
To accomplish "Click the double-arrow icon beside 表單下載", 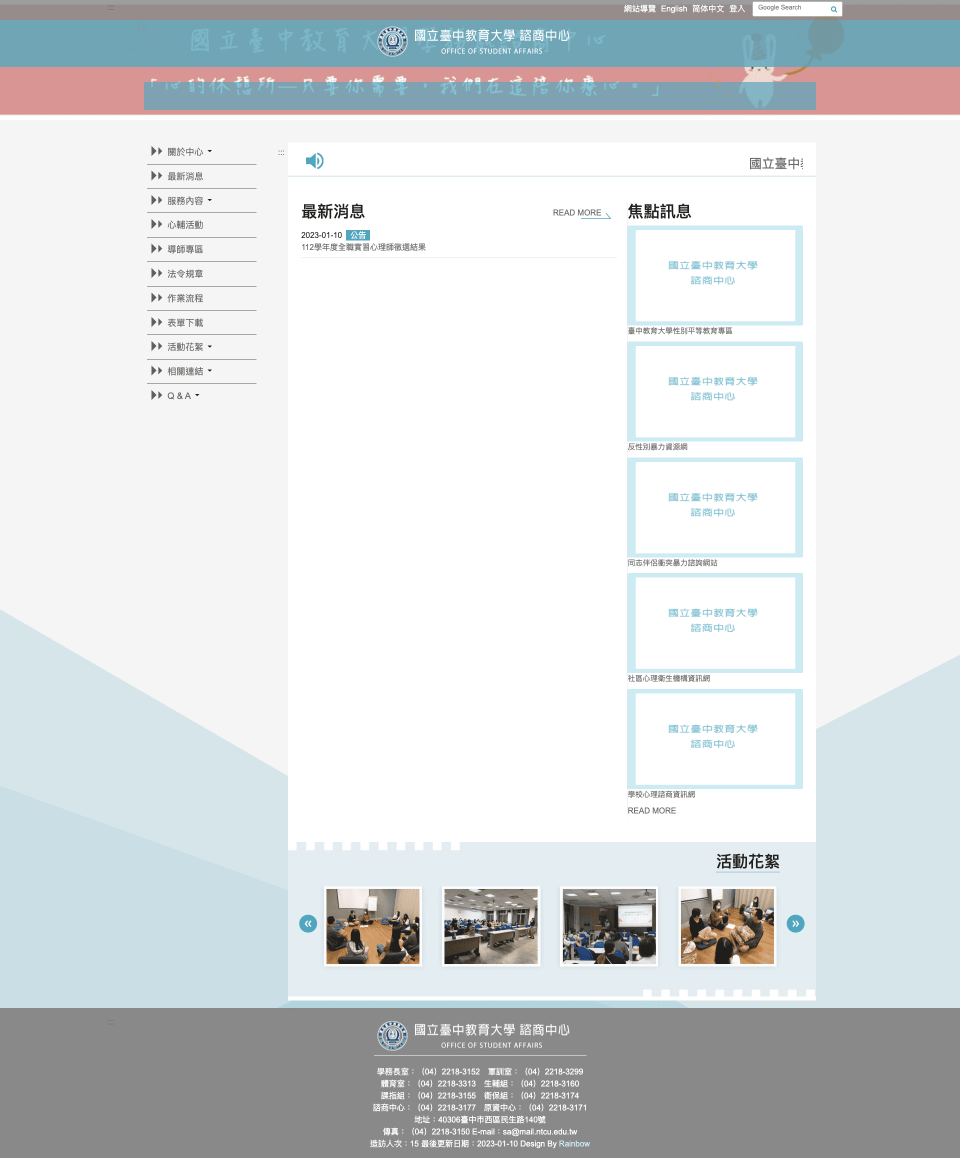I will (x=157, y=323).
